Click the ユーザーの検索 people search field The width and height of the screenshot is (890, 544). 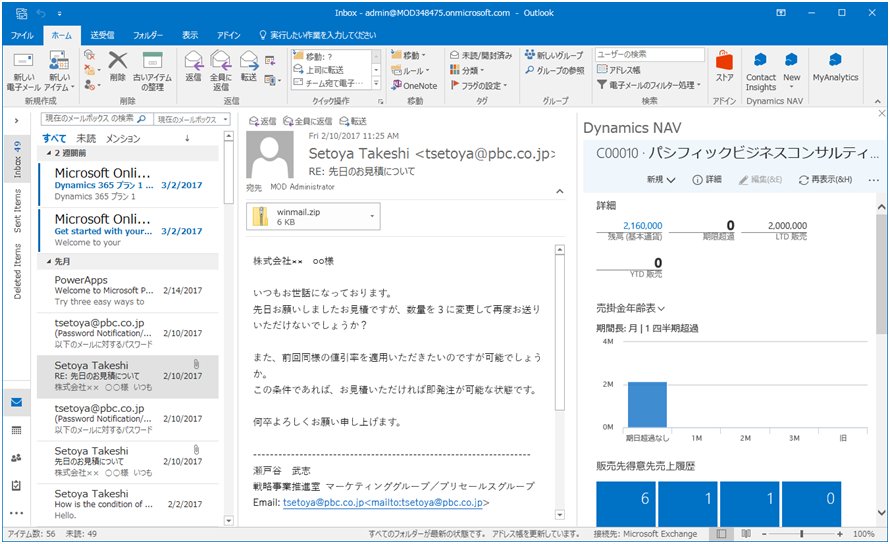tap(649, 55)
